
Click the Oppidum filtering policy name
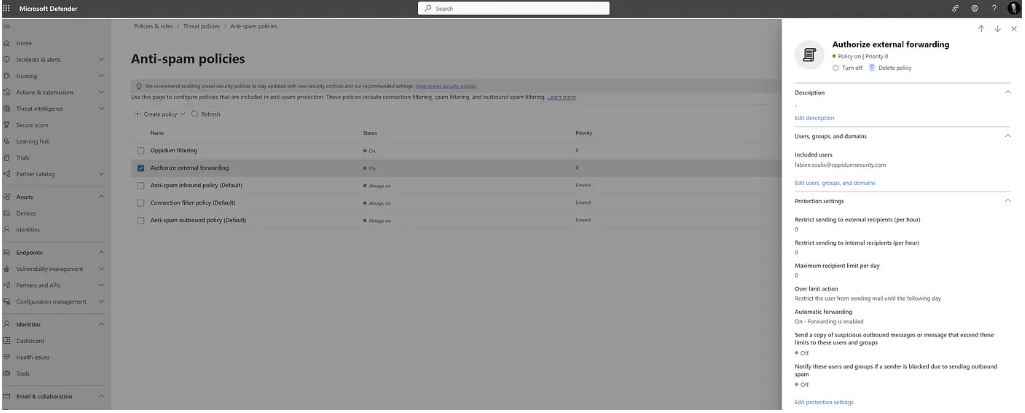173,150
